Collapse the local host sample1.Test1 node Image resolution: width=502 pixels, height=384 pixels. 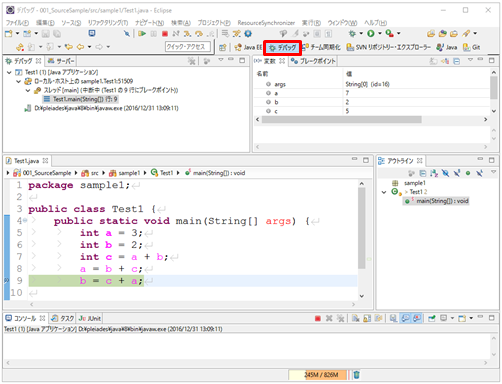point(19,81)
